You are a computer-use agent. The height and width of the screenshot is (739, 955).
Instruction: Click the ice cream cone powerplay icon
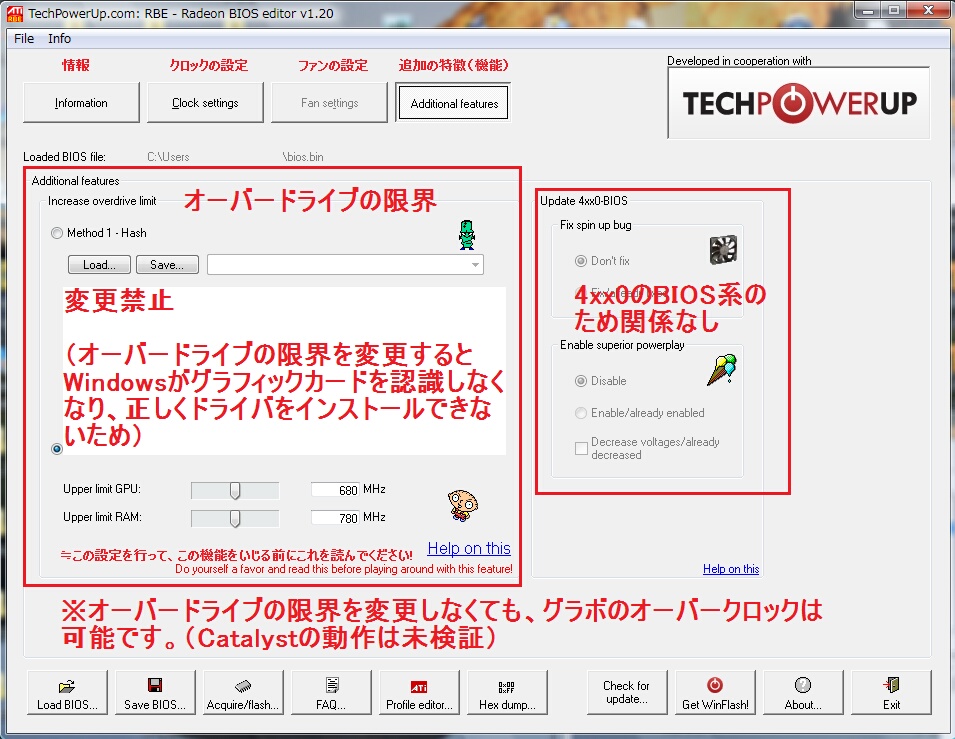[722, 370]
